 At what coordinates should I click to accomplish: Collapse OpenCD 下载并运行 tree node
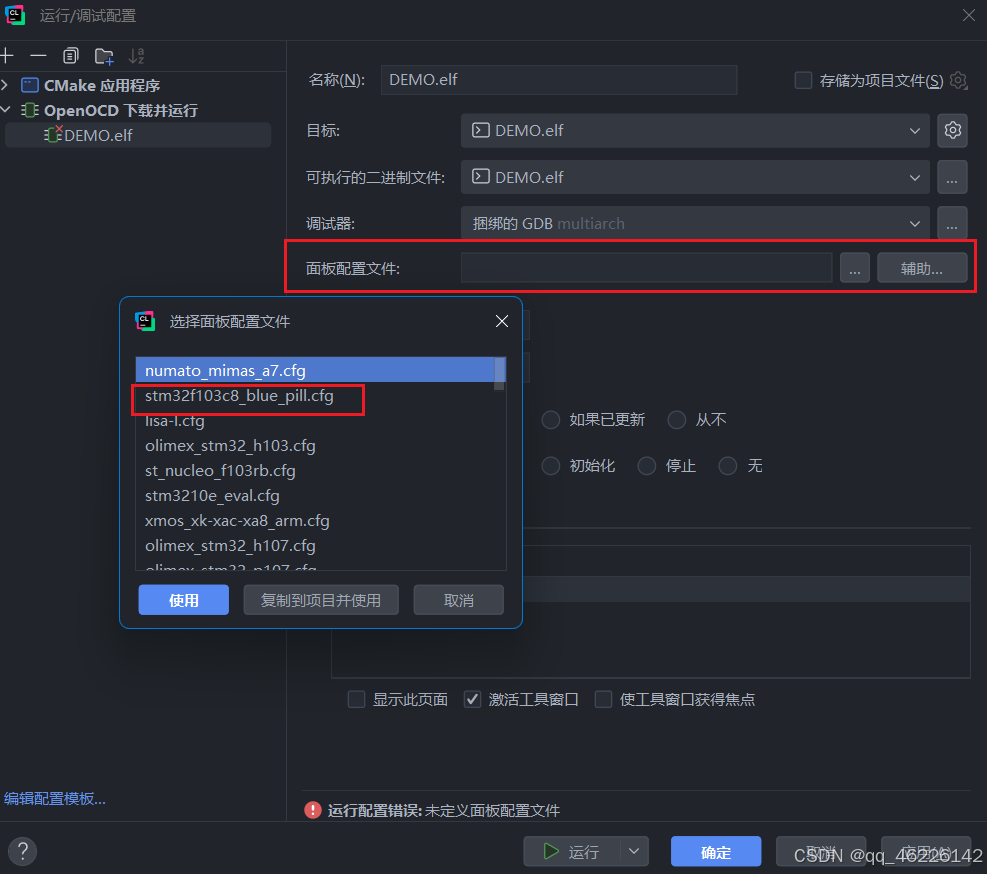[5, 110]
